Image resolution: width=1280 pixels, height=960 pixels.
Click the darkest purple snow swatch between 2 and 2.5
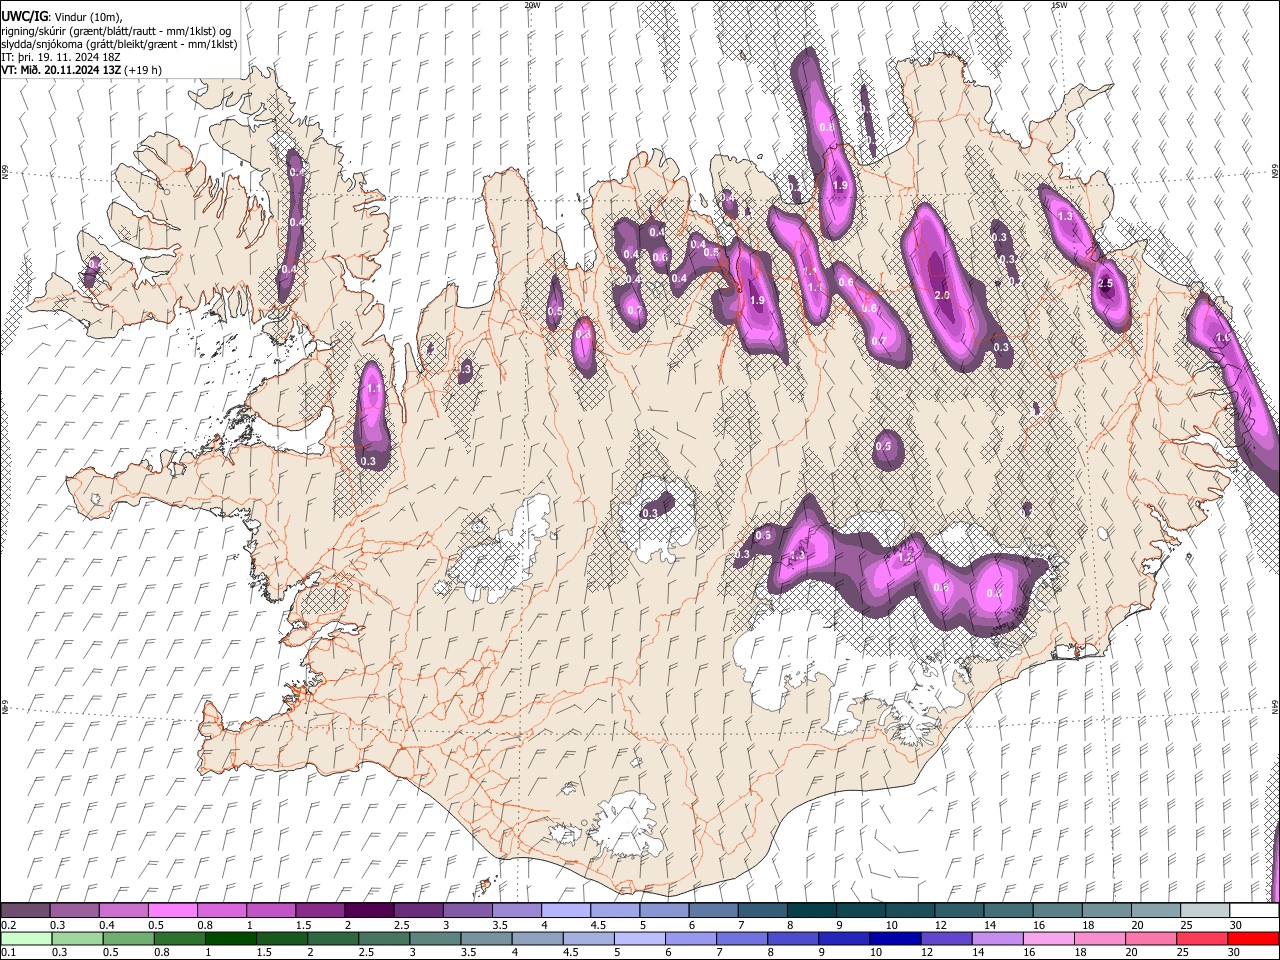(x=369, y=910)
